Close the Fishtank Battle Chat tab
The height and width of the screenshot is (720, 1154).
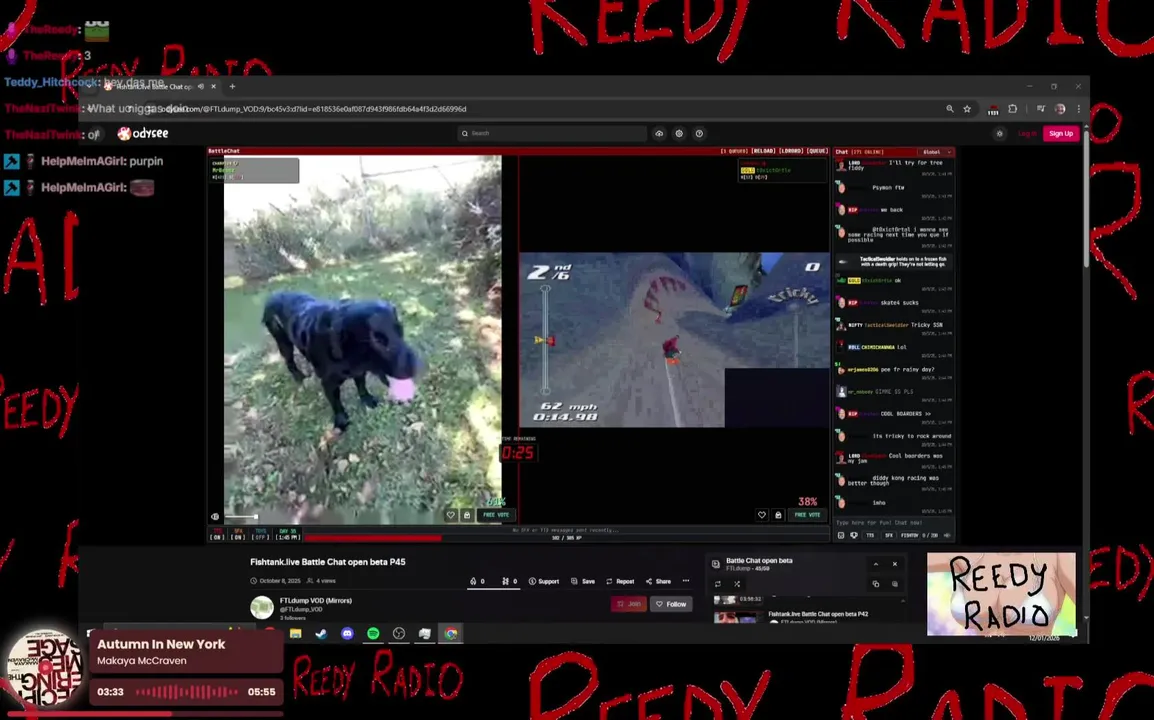point(213,86)
